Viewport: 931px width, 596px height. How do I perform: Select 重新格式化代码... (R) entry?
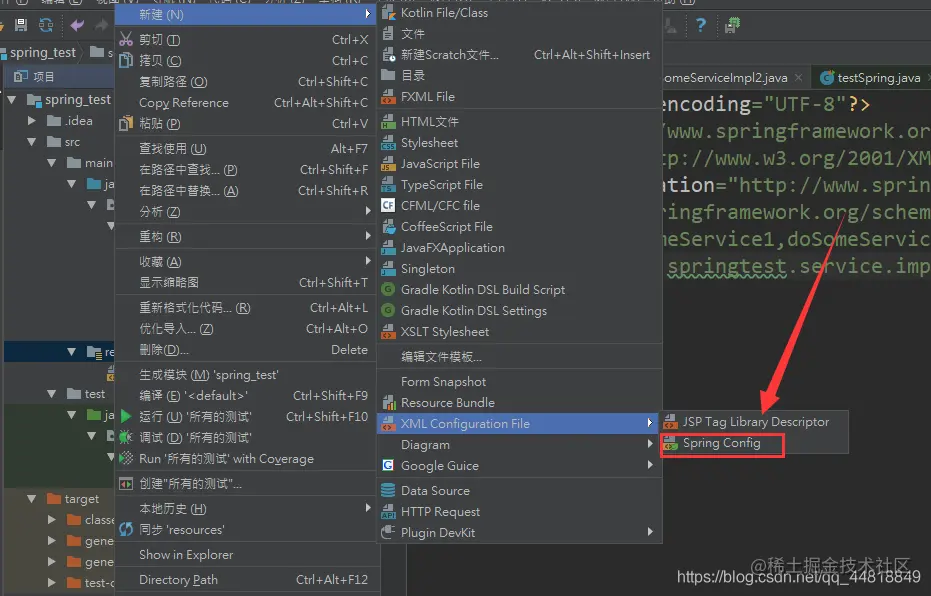(245, 307)
